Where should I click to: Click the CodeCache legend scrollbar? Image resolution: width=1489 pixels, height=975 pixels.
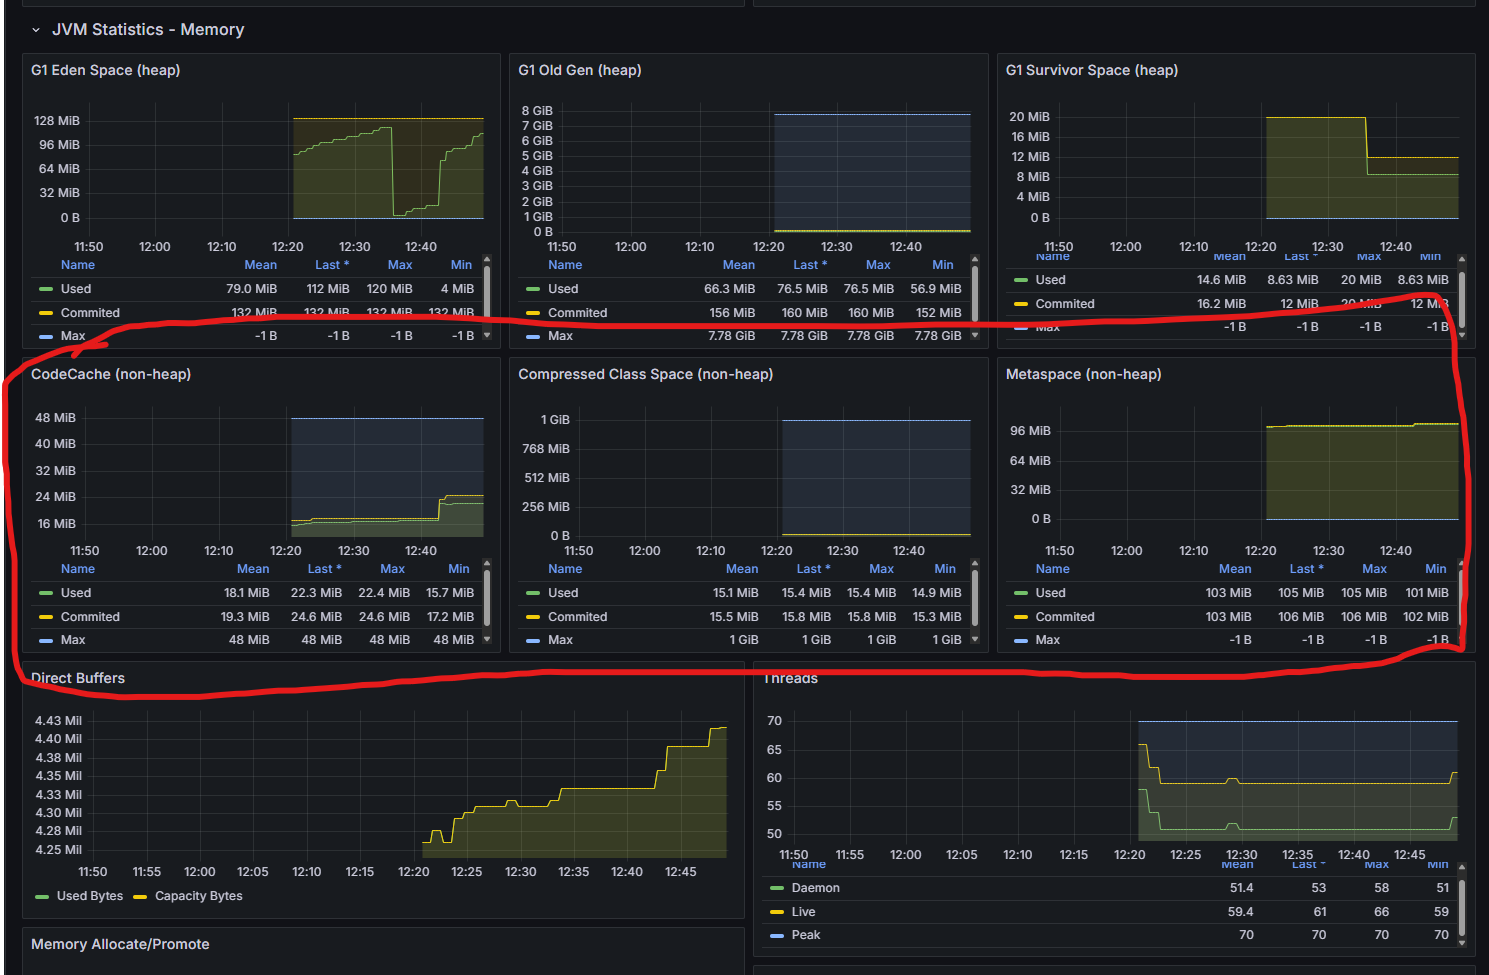(x=487, y=596)
